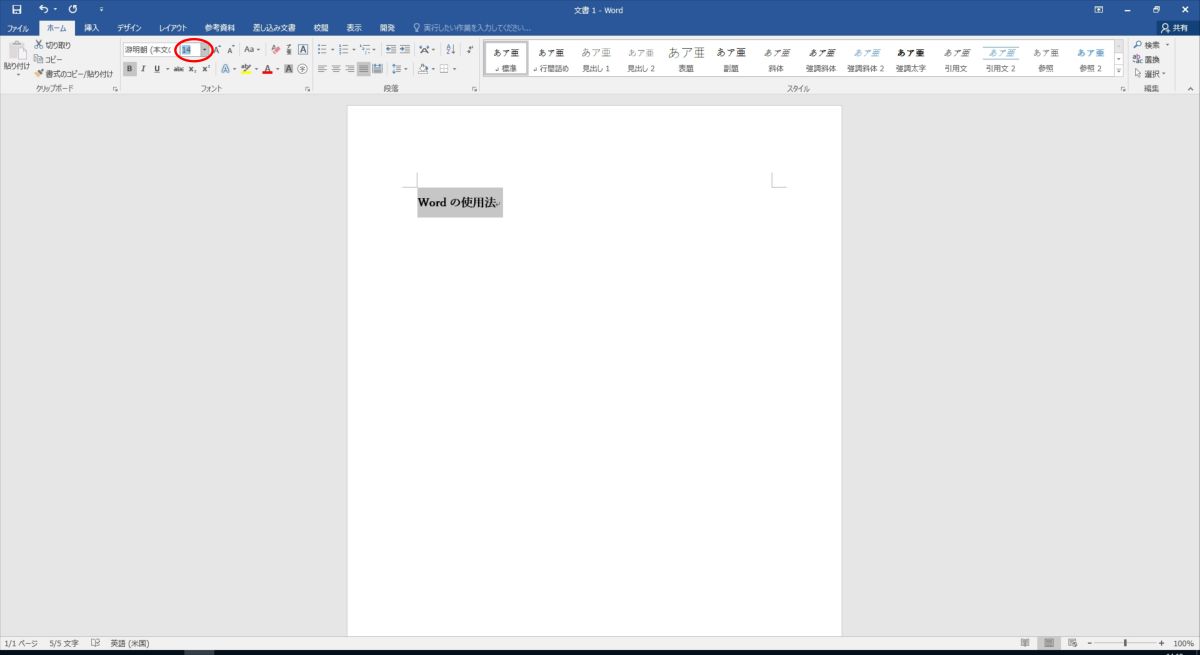1200x655 pixels.
Task: Switch to web layout view in status bar
Action: [x=1073, y=643]
